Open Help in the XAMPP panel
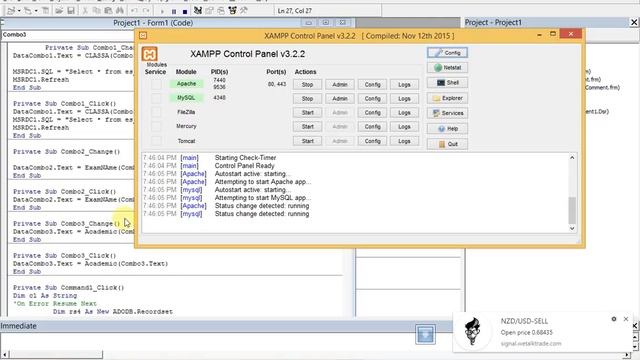This screenshot has height=360, width=640. (x=447, y=129)
